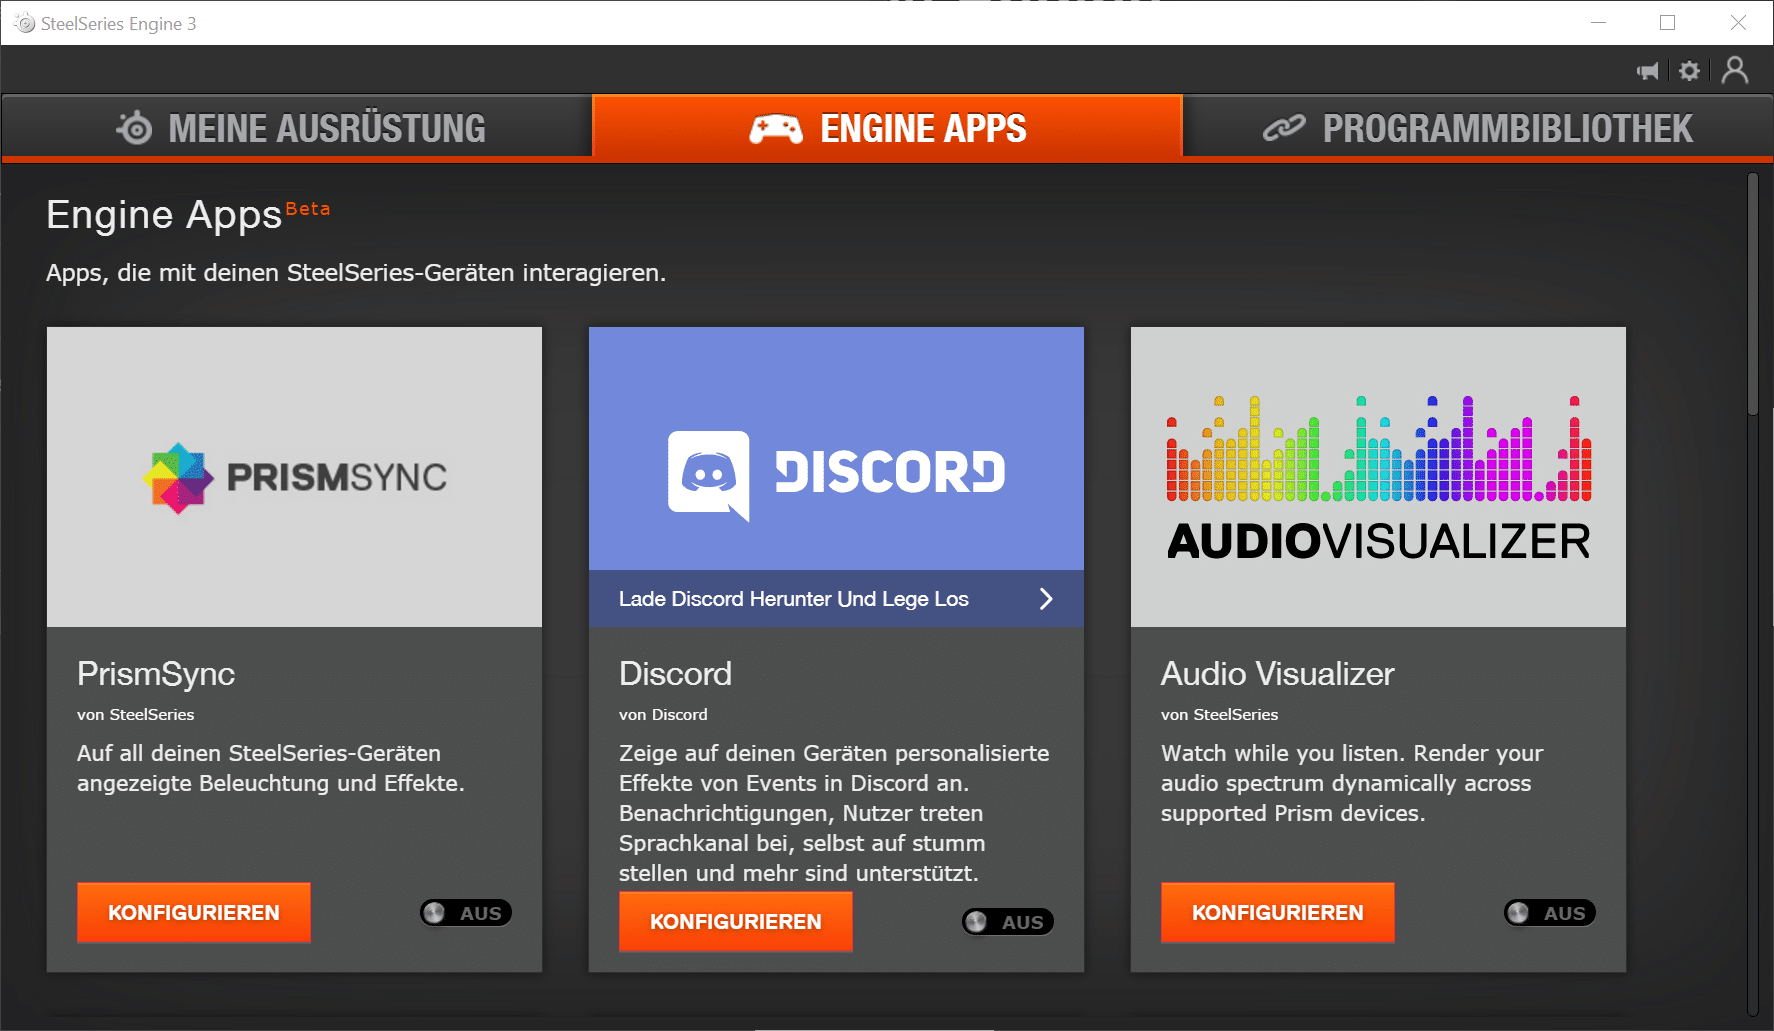Maximize the SteelSeries Engine window
1774x1031 pixels.
pos(1667,23)
